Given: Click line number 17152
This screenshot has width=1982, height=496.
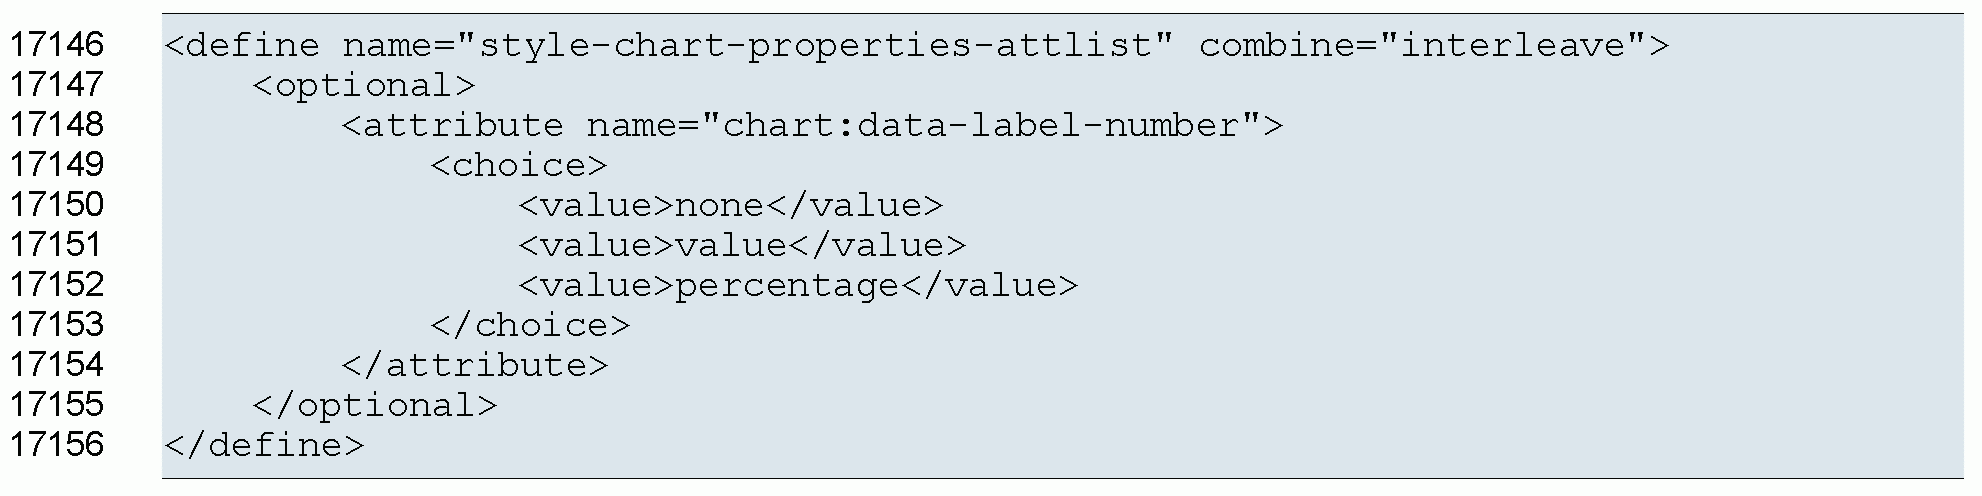Looking at the screenshot, I should 56,285.
